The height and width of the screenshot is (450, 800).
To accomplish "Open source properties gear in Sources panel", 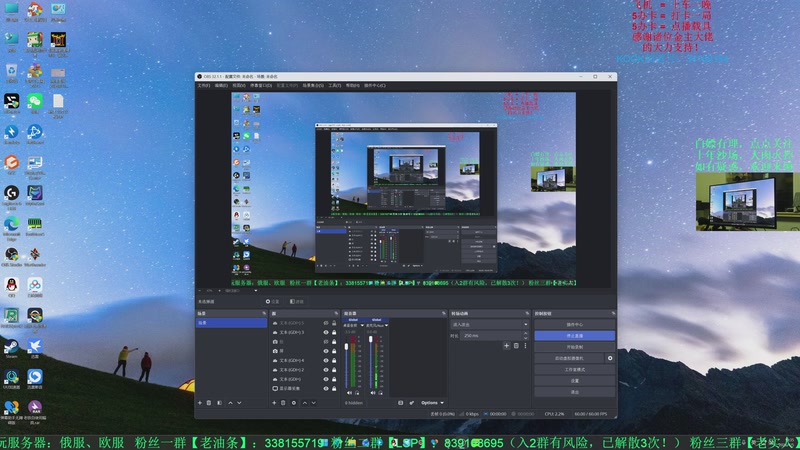I will (294, 403).
